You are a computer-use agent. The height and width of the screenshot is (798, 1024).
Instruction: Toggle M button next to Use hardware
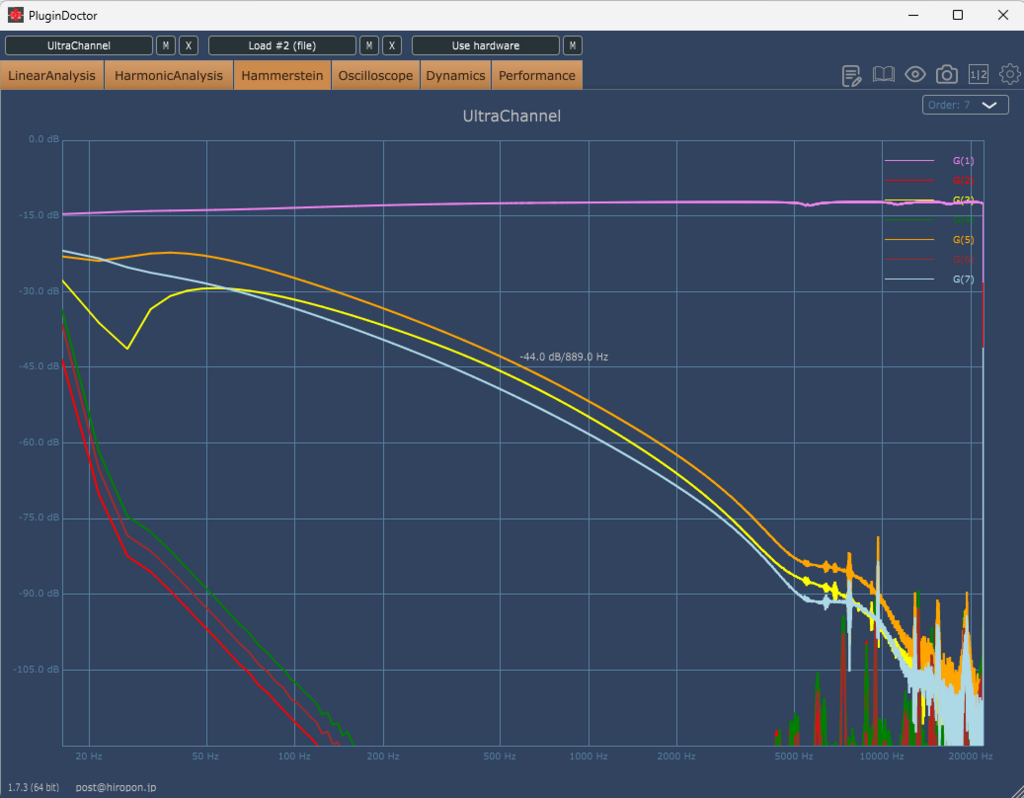coord(573,46)
